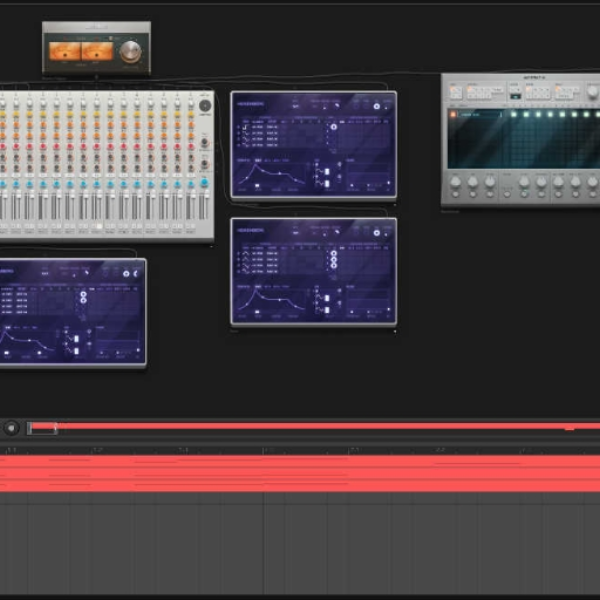
Task: Select the highlighted envelope tab on middle Heisenberg
Action: [258, 287]
